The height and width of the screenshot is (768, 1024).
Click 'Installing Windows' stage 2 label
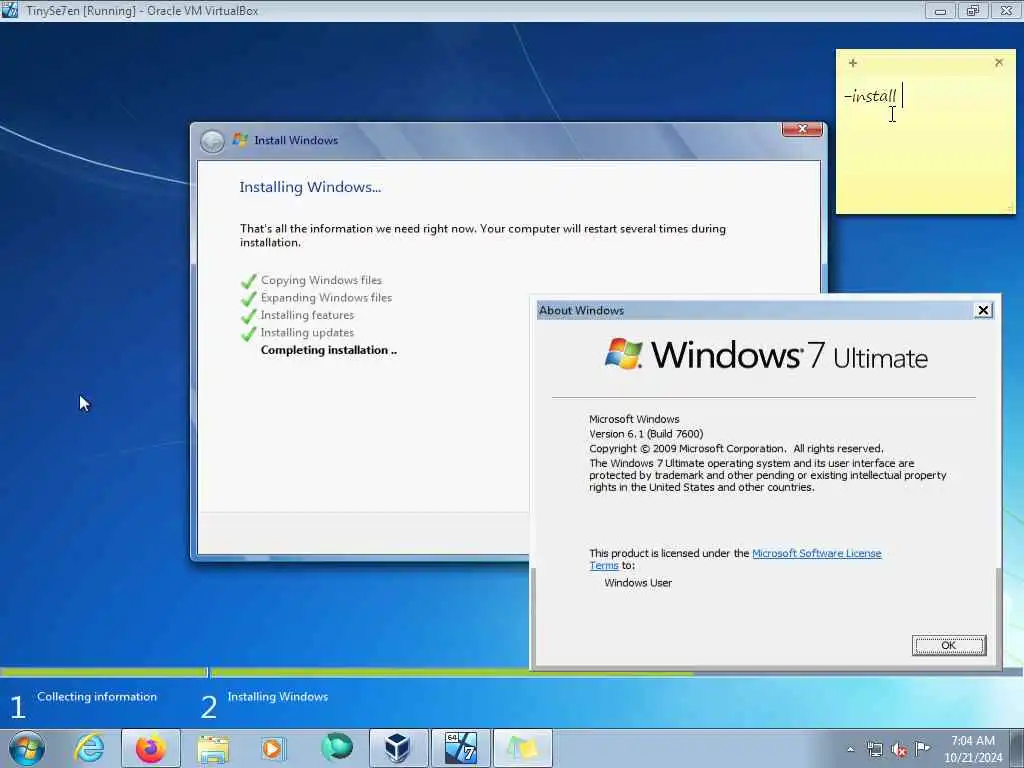278,697
